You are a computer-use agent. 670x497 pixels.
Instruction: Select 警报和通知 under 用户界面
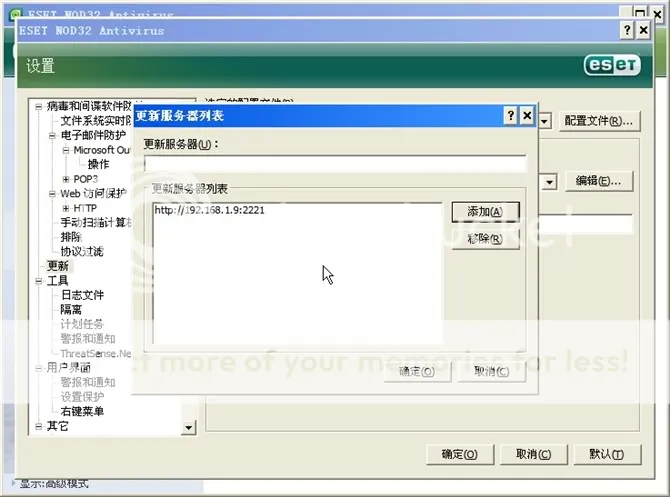click(x=88, y=382)
